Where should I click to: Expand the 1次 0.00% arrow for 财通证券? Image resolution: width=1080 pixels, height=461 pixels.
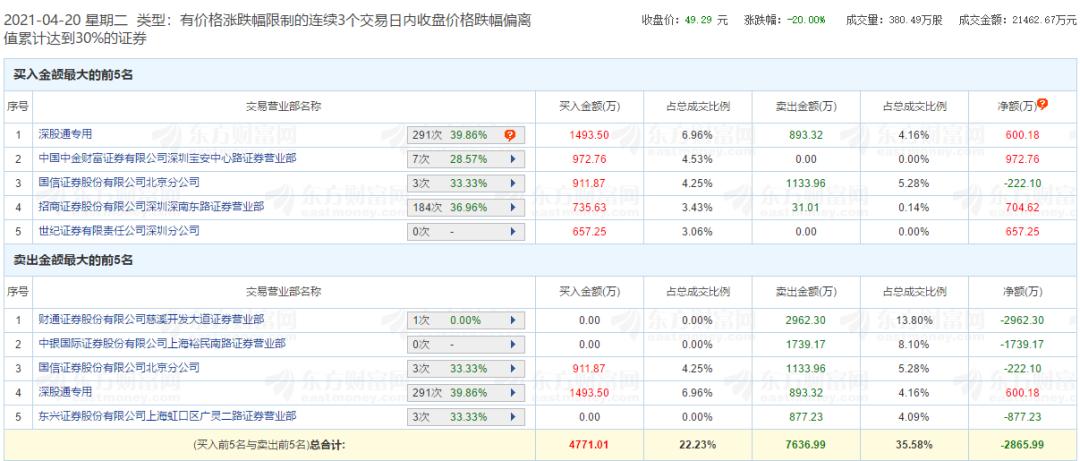click(512, 320)
